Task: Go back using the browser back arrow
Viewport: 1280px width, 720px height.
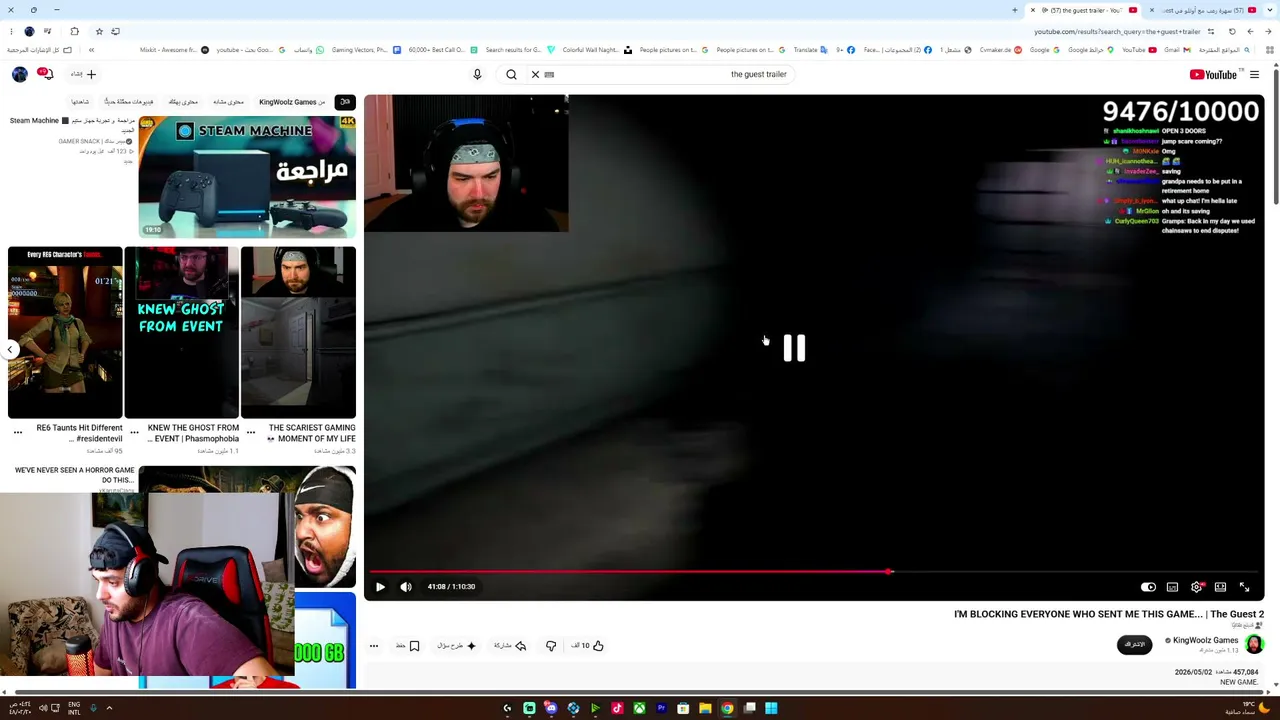Action: pos(1266,32)
